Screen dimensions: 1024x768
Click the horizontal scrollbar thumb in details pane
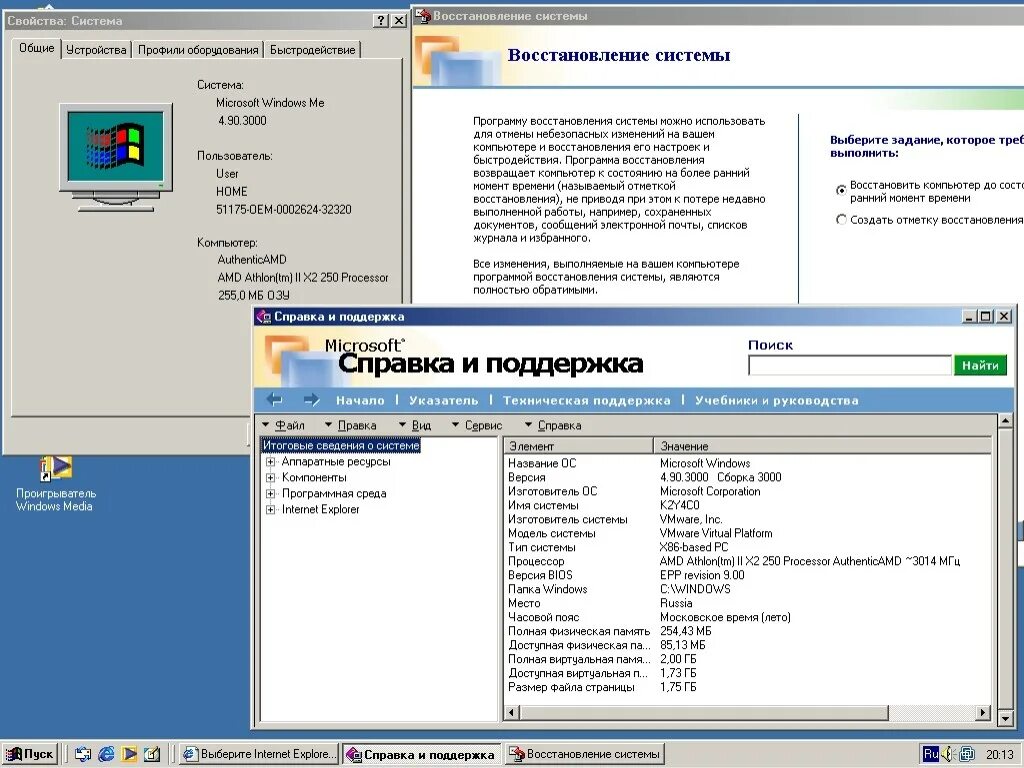point(704,712)
